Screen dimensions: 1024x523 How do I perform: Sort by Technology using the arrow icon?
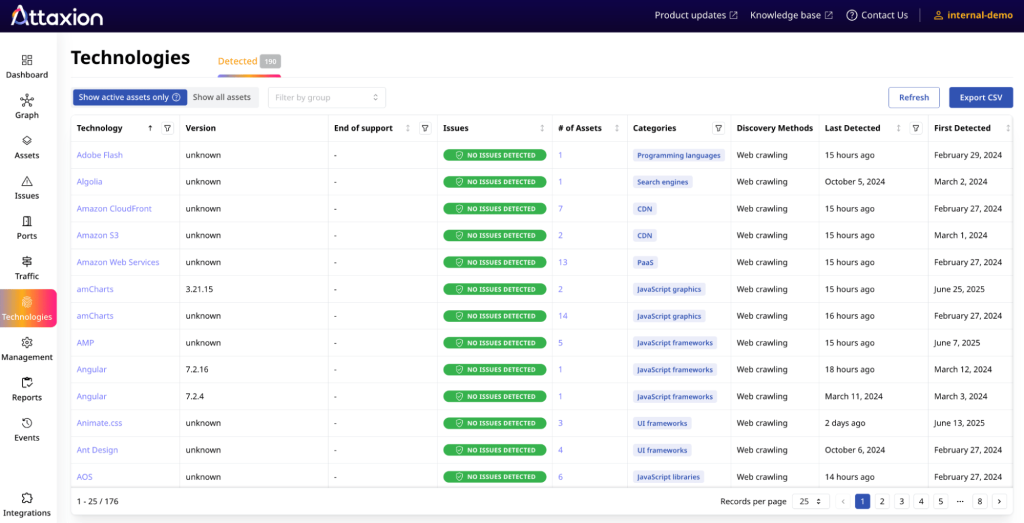point(150,128)
